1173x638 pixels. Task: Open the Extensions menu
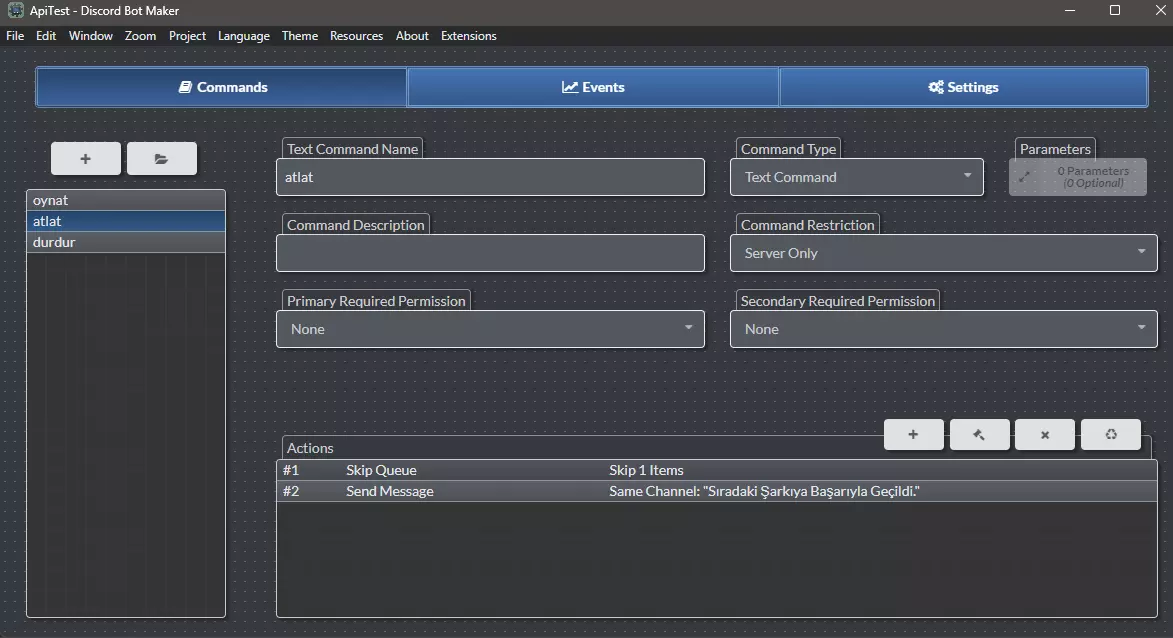tap(468, 36)
